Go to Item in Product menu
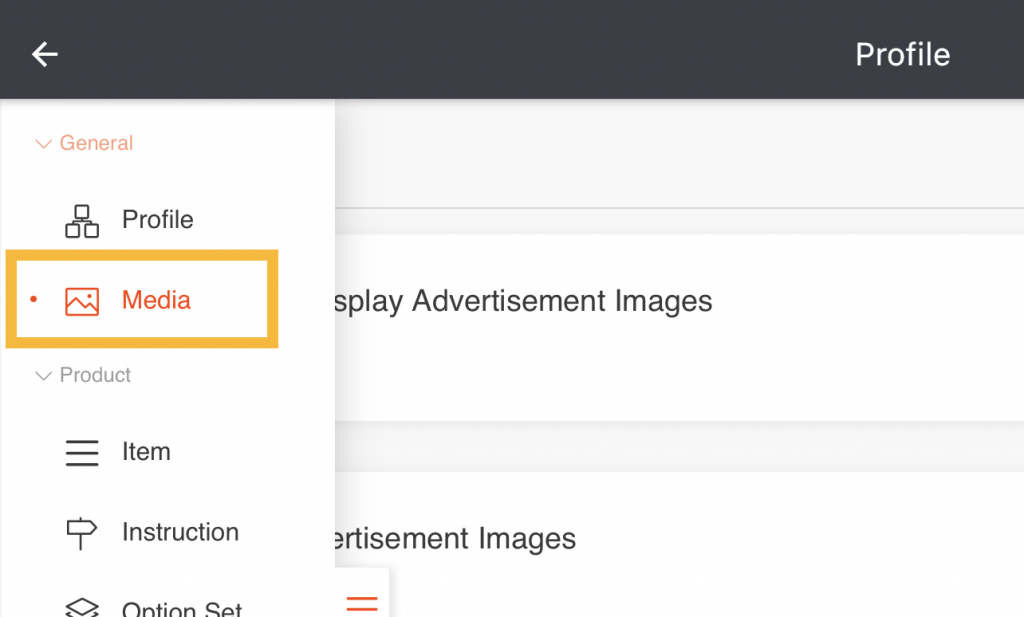The image size is (1024, 617). [x=146, y=452]
